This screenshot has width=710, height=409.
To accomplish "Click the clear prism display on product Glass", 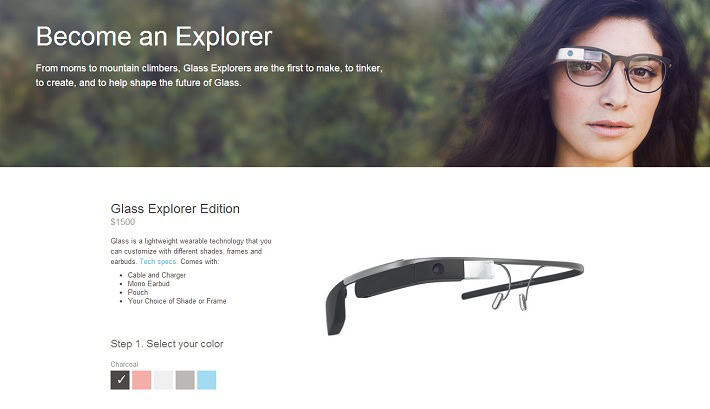I will 479,270.
